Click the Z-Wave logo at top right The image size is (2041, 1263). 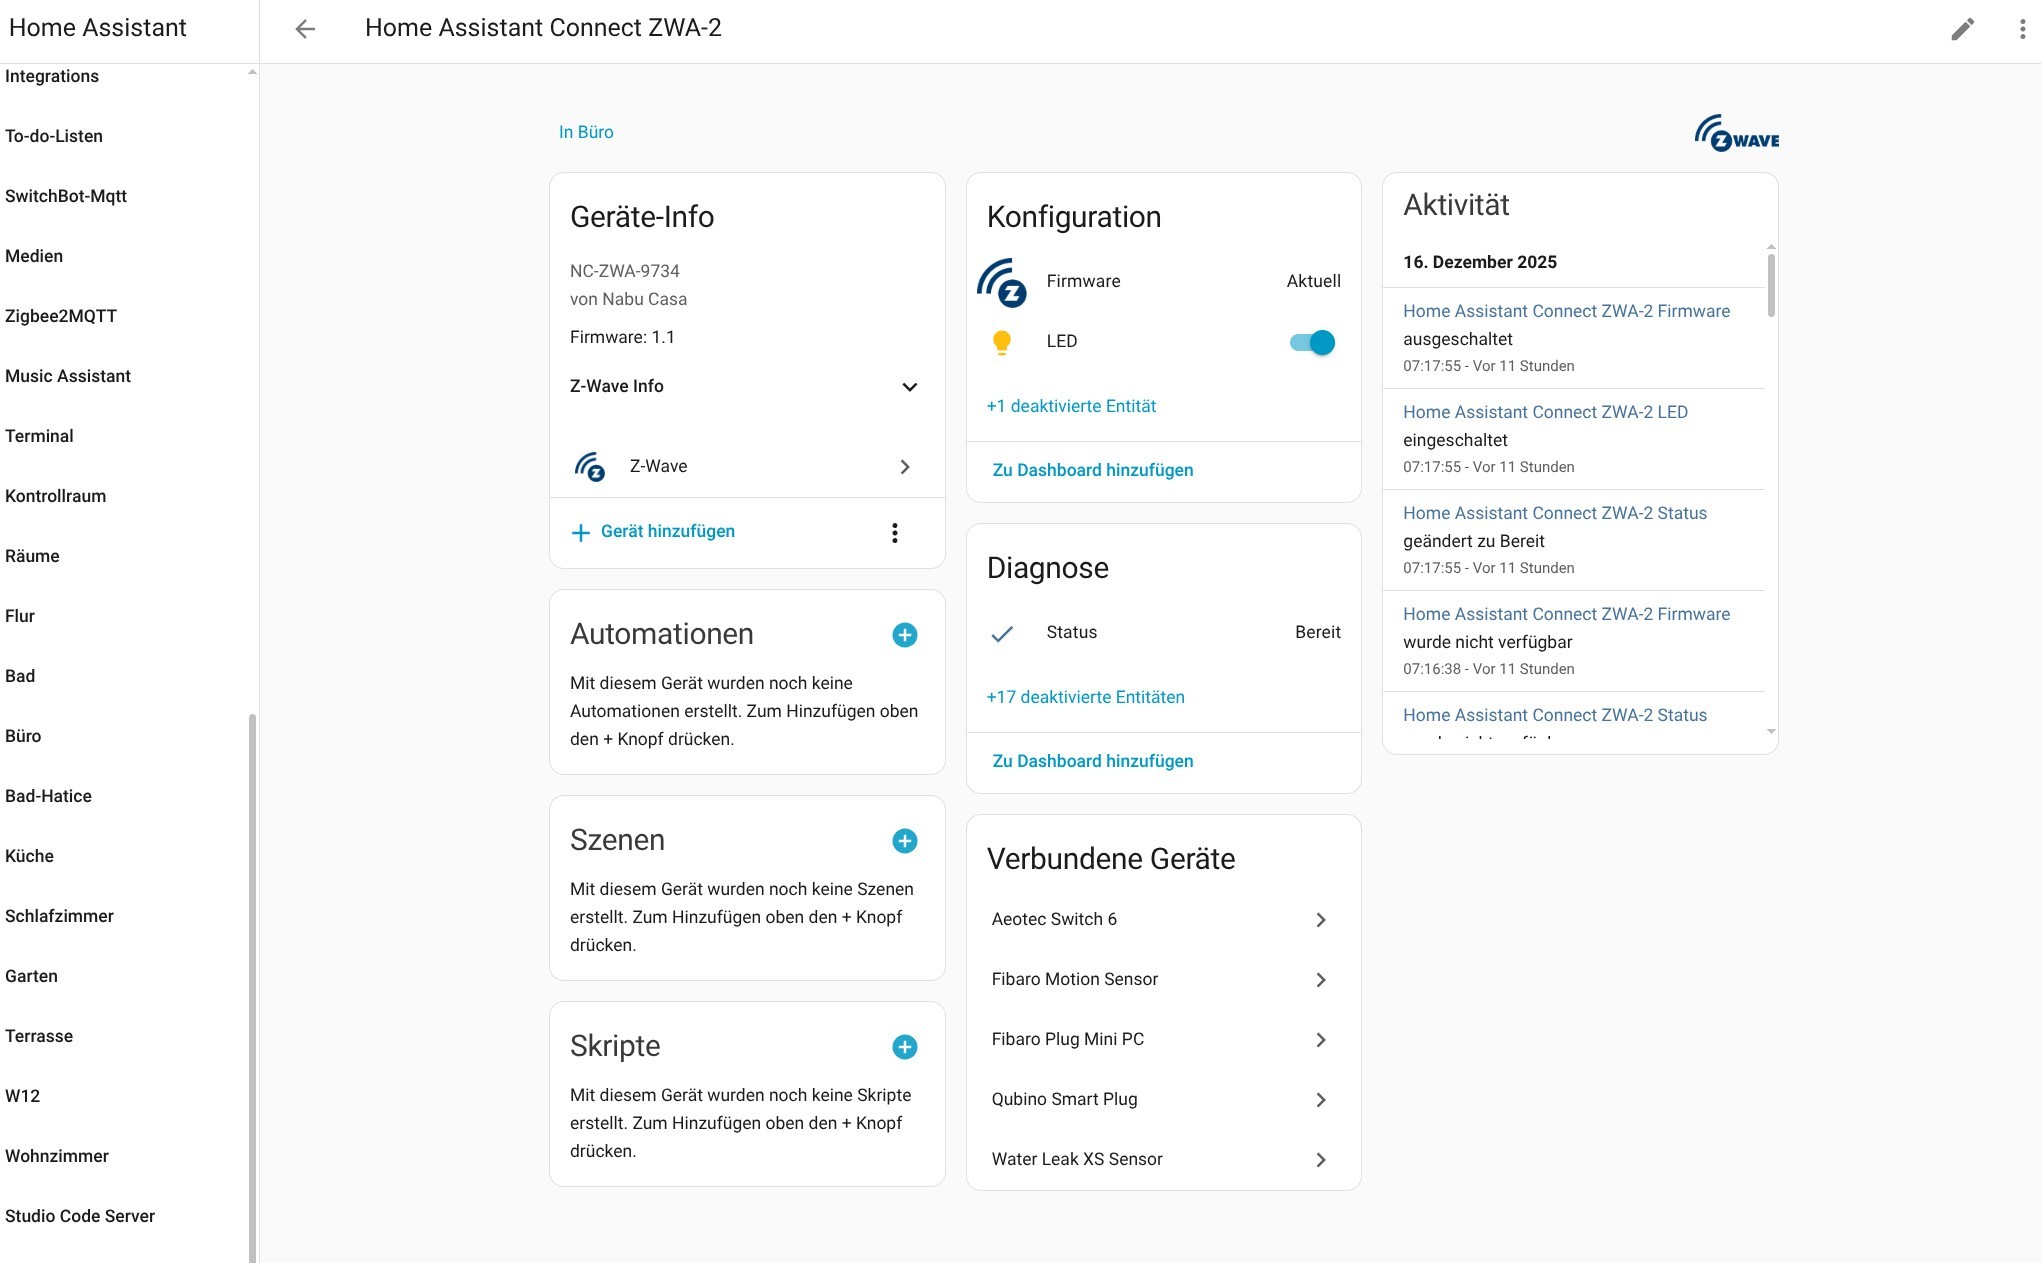pyautogui.click(x=1736, y=133)
